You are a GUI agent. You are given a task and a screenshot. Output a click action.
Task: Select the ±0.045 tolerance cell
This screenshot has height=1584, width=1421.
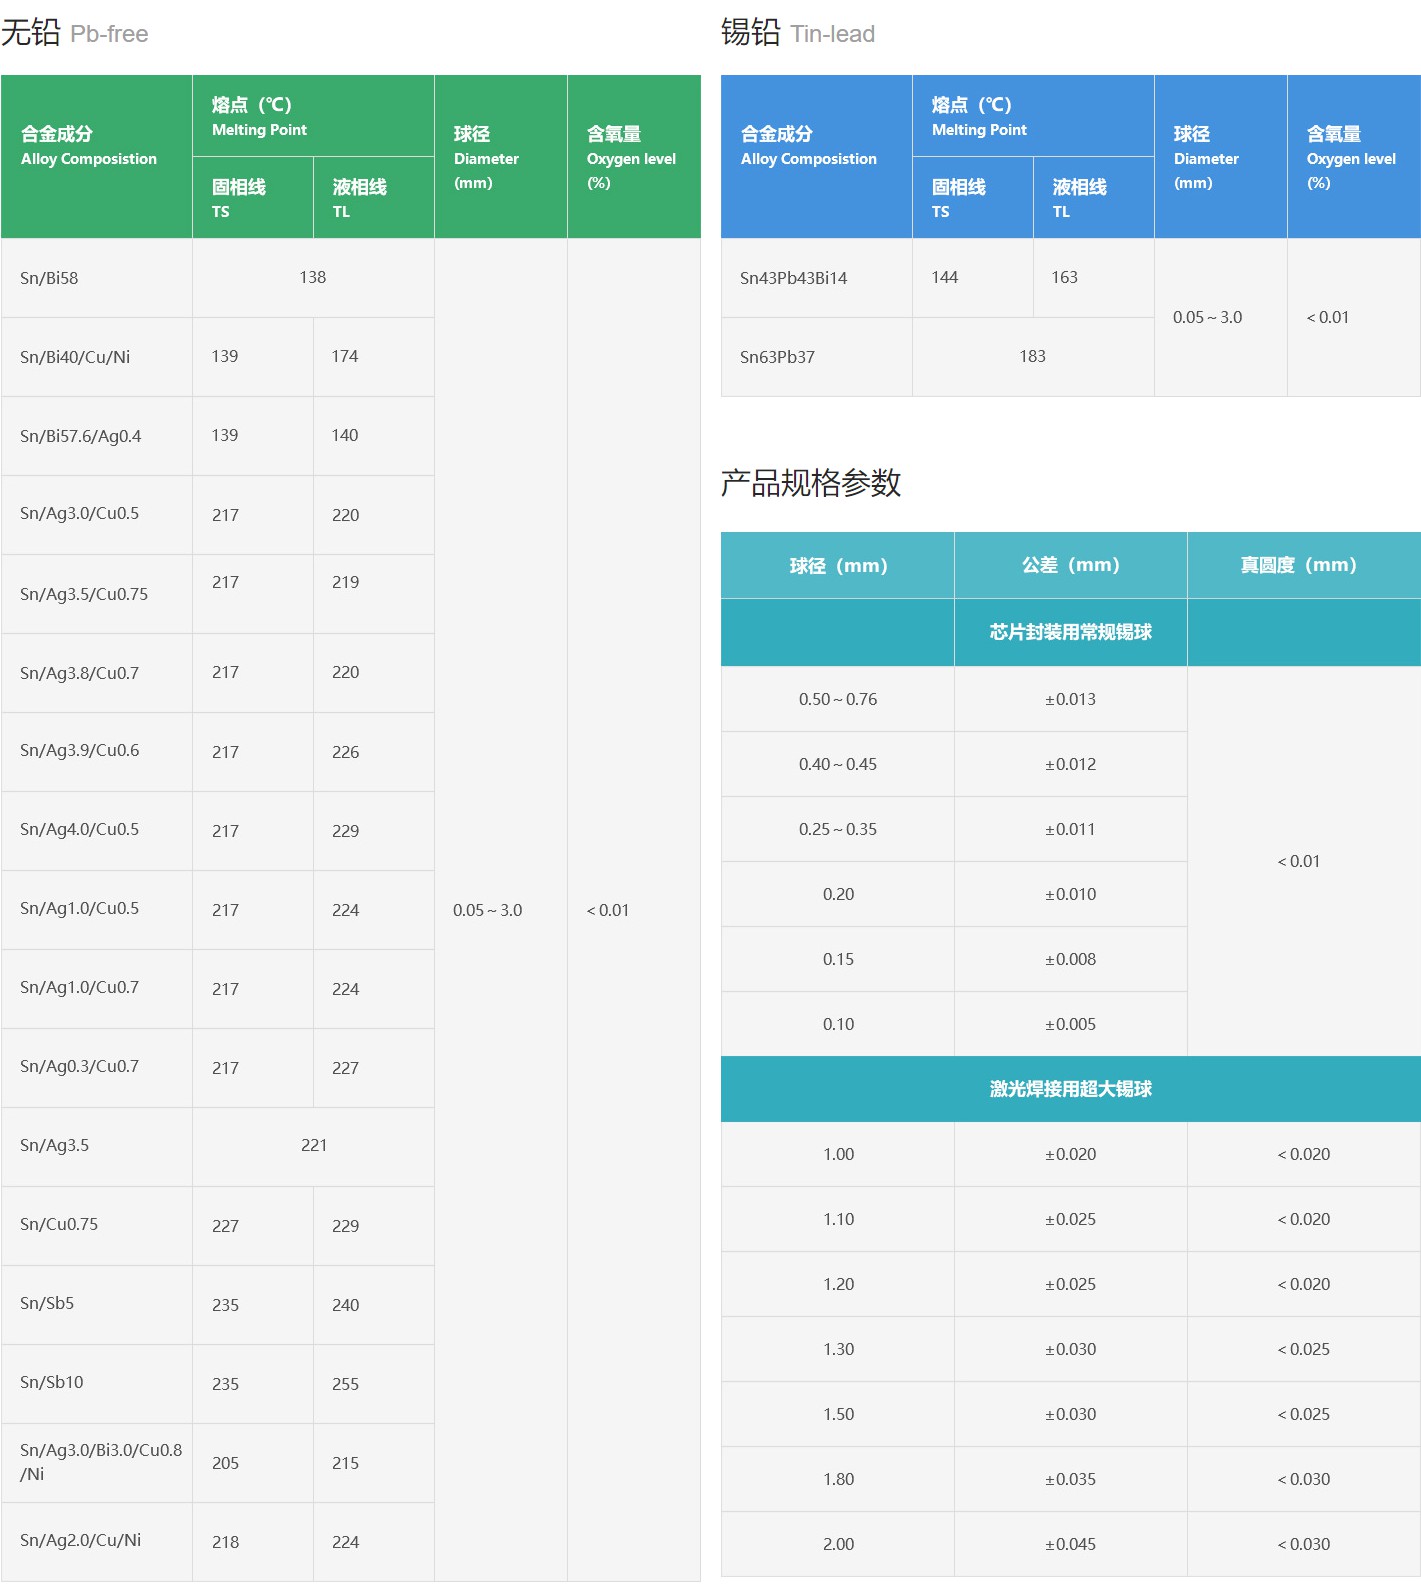point(1070,1544)
